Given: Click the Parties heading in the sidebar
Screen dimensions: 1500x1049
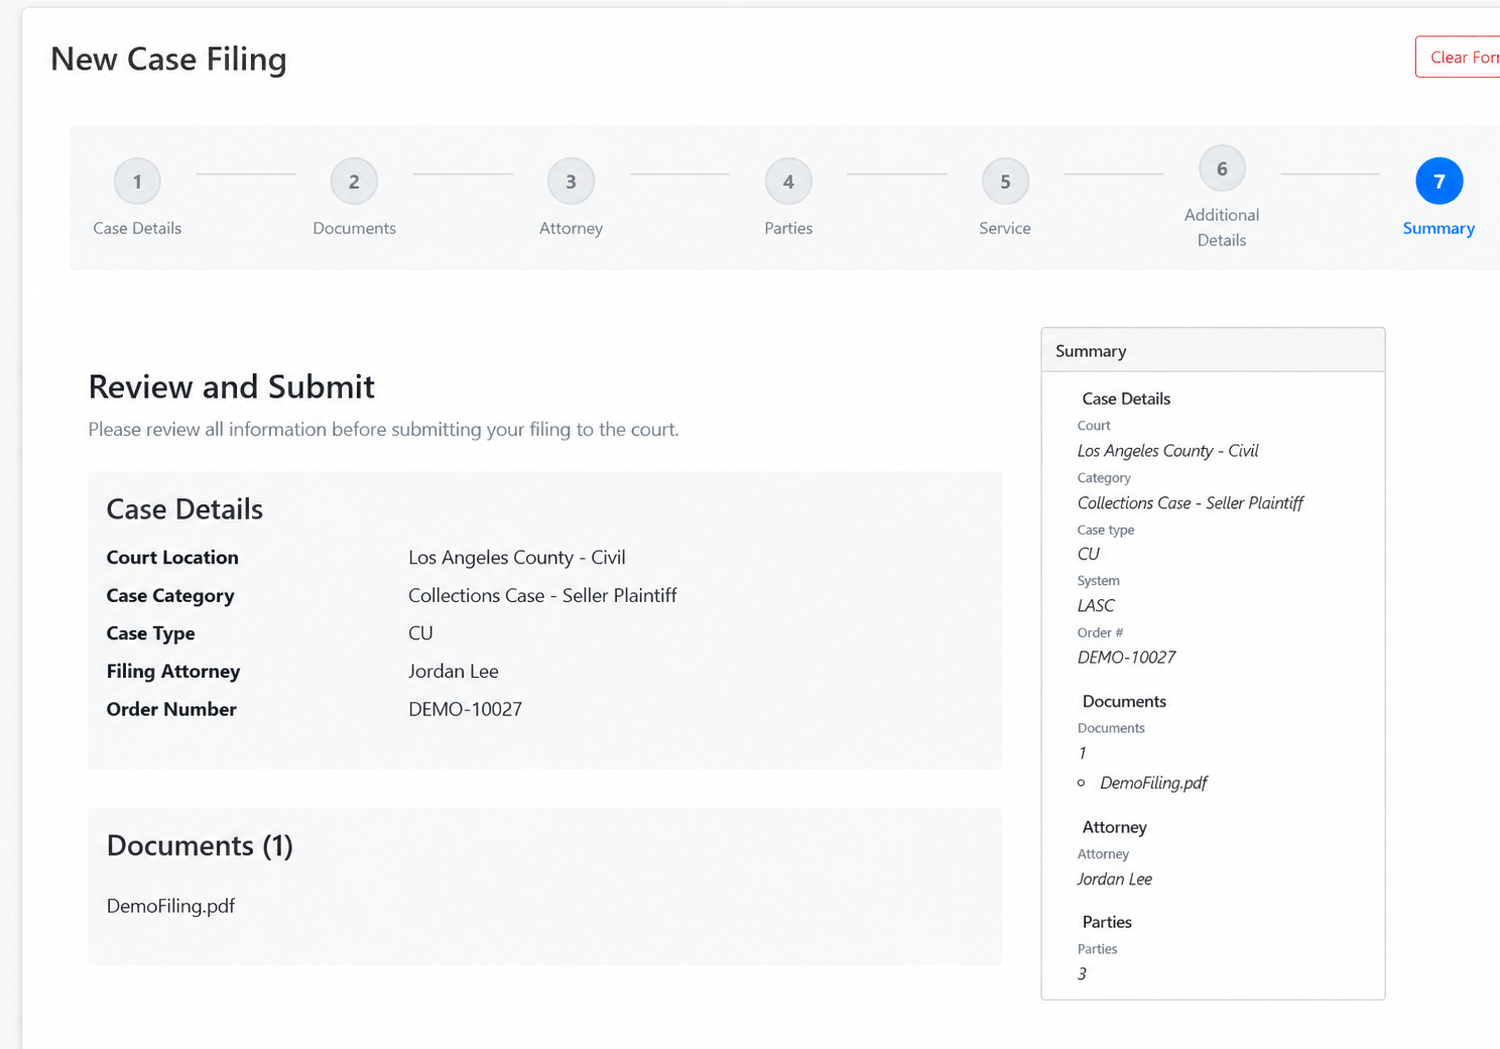Looking at the screenshot, I should (1107, 922).
